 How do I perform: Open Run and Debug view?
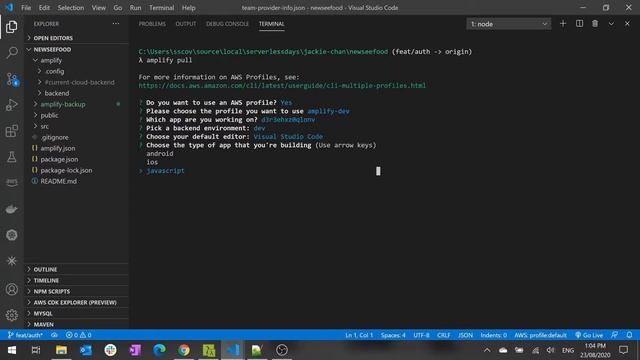point(11,105)
